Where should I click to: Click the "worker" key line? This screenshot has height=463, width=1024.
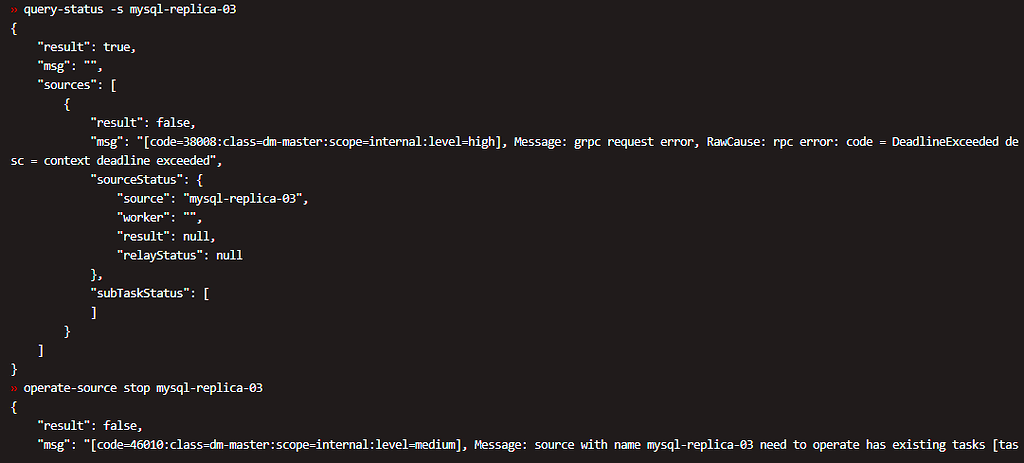point(145,217)
